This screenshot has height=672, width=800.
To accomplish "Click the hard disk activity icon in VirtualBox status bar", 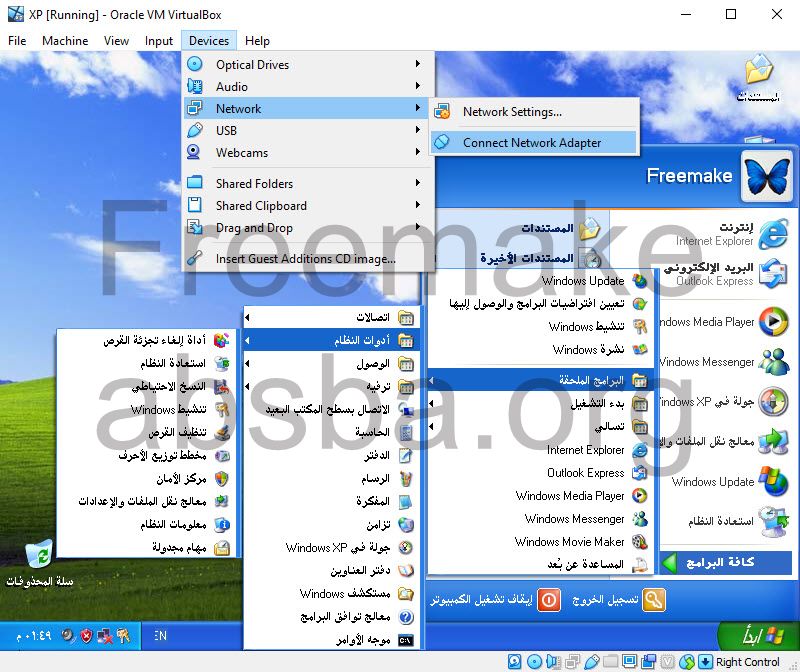I will [515, 662].
